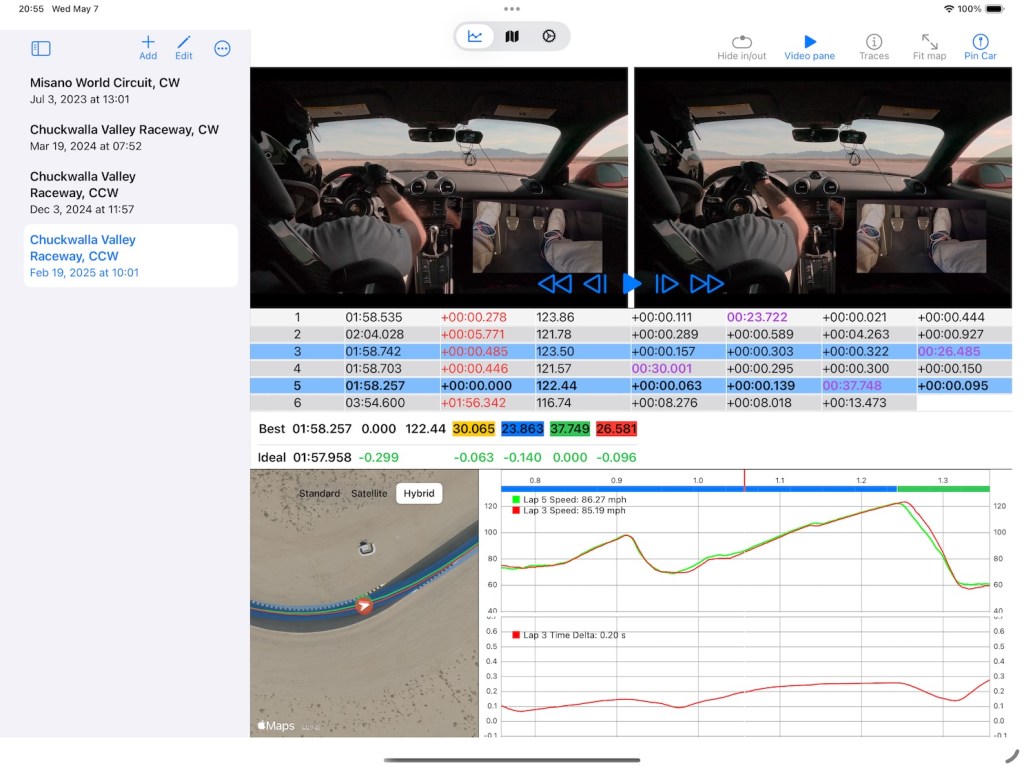The height and width of the screenshot is (768, 1024).
Task: Tap the Edit pencil icon
Action: coord(184,47)
